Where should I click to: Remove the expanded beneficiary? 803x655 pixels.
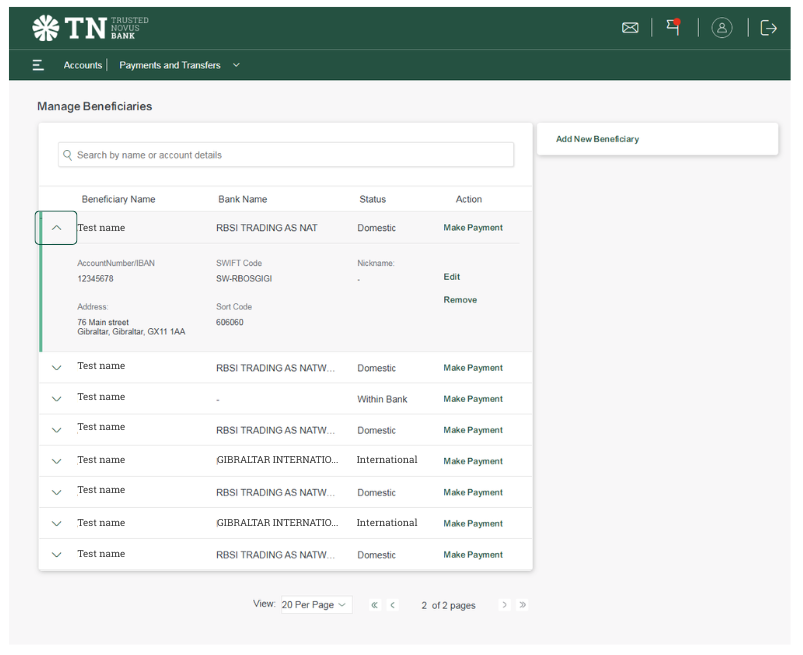(x=460, y=300)
